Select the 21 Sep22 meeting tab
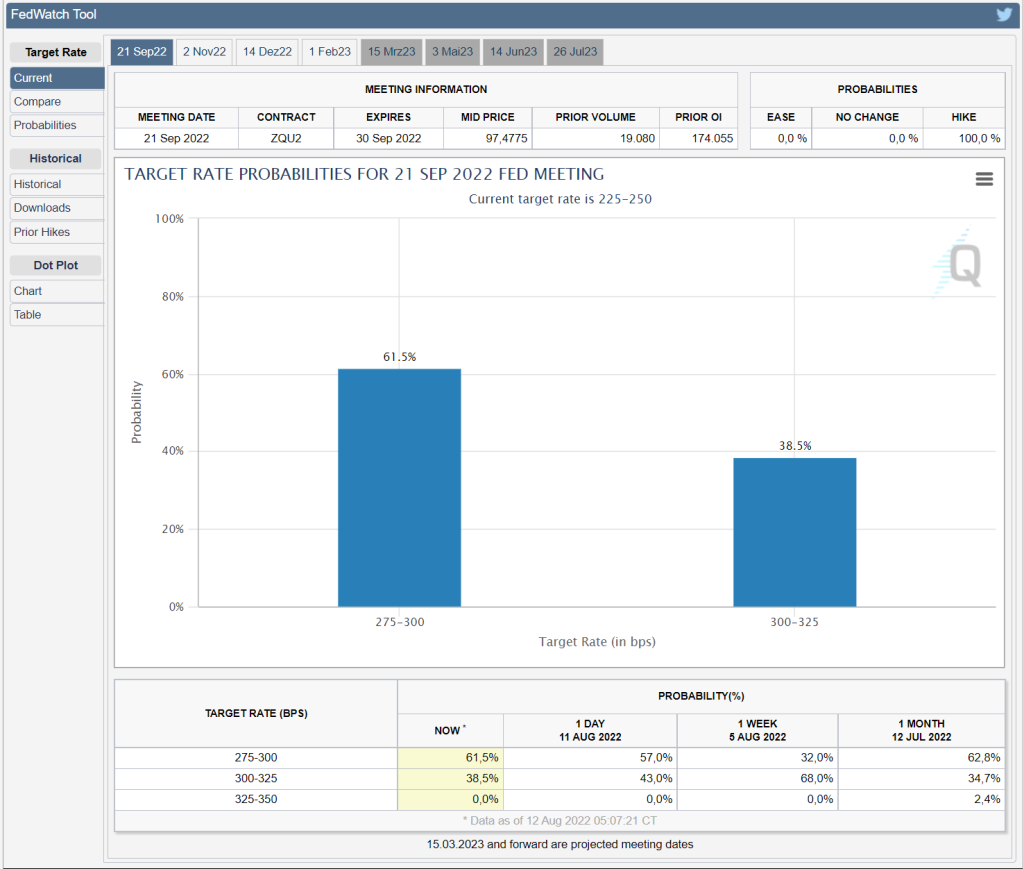Screen dimensions: 1024x869 tap(141, 52)
